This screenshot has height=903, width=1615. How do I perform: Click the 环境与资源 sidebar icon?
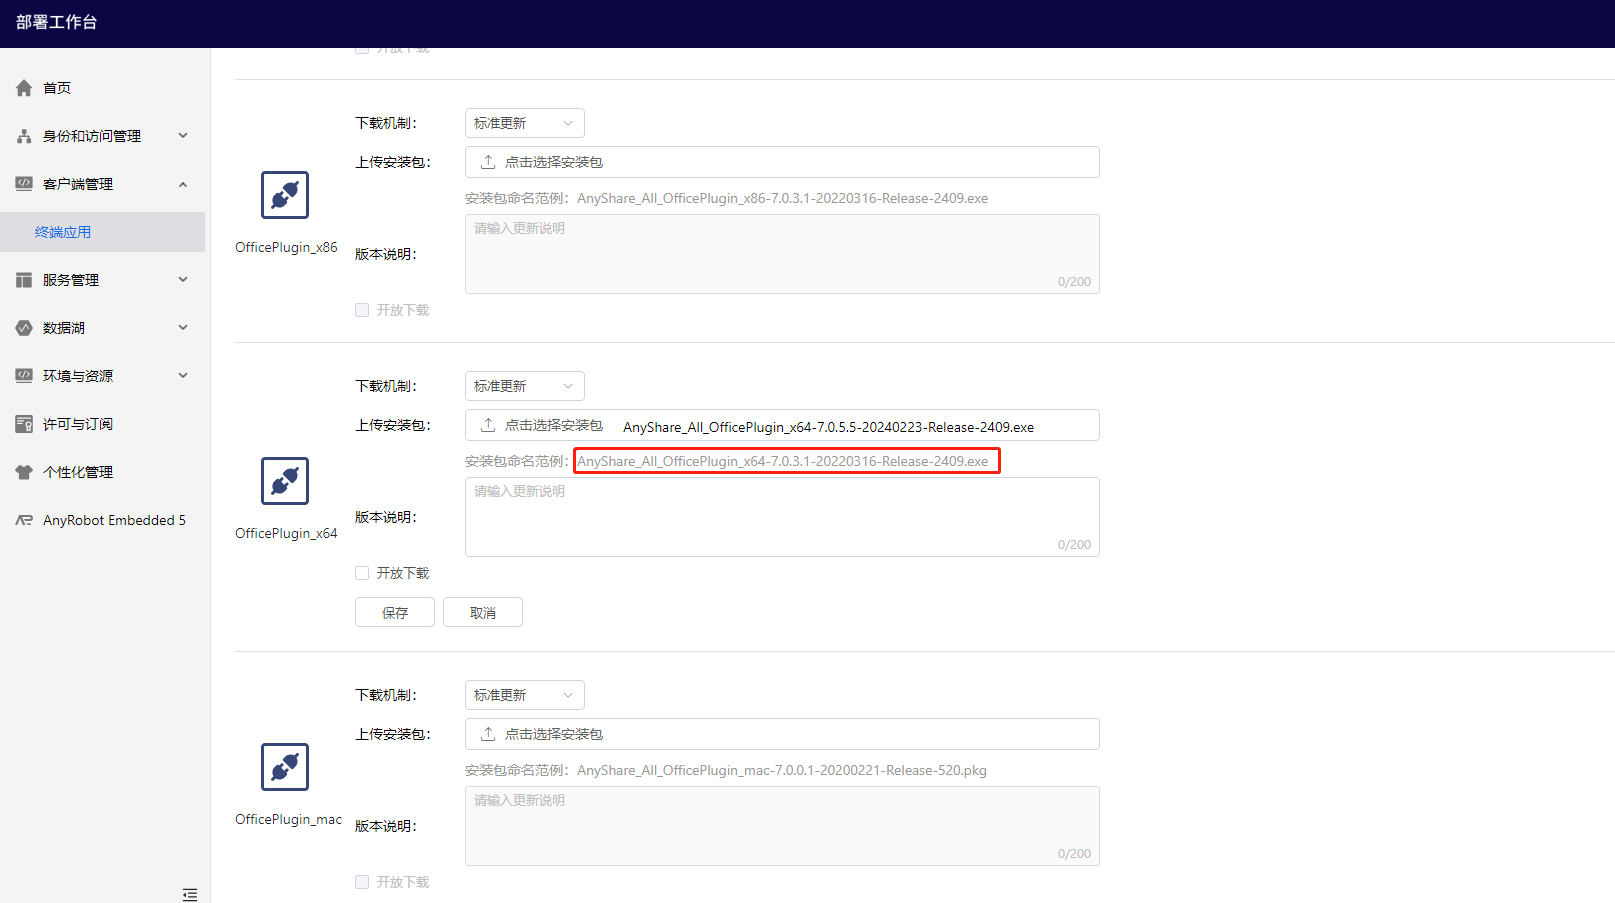[24, 376]
